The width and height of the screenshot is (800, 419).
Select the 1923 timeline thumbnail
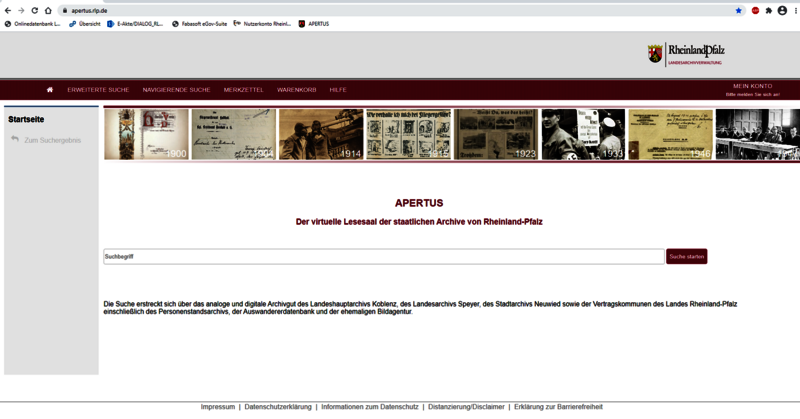coord(496,134)
